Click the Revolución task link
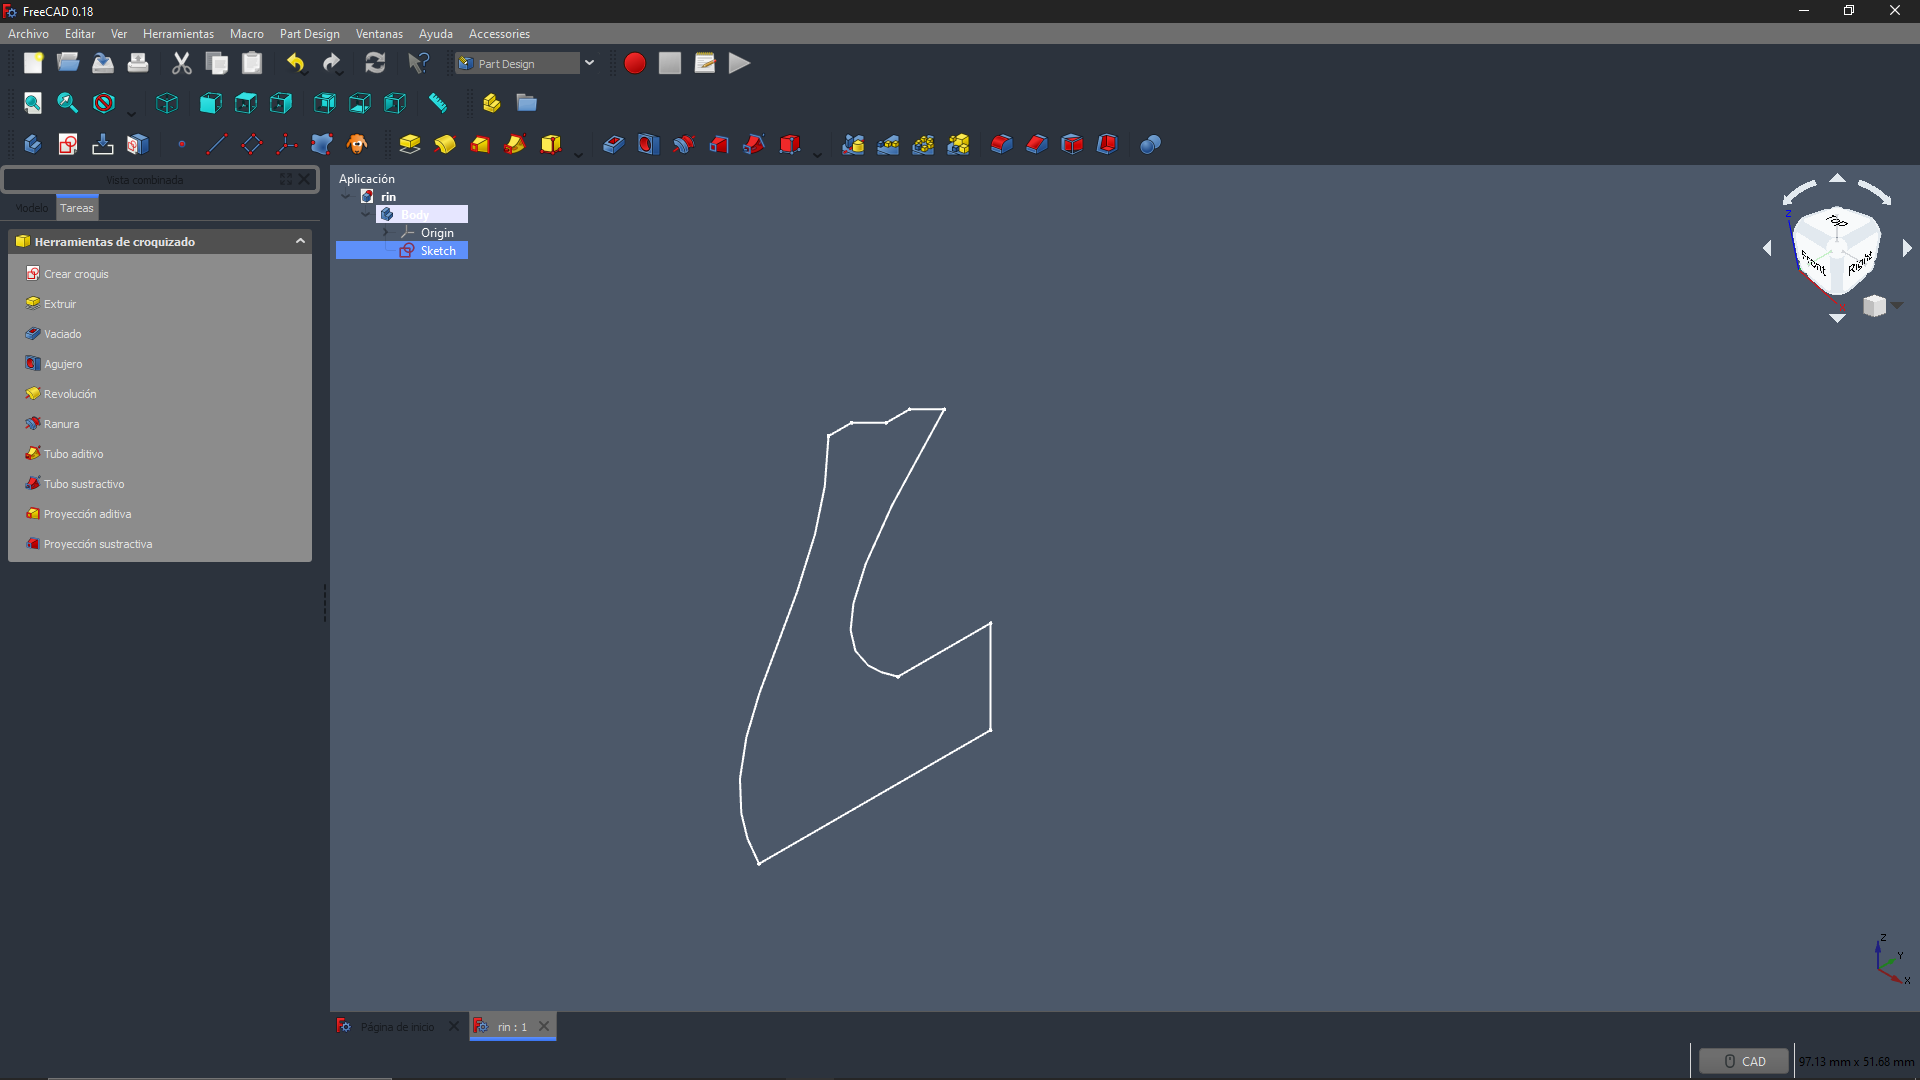The height and width of the screenshot is (1080, 1920). (70, 394)
